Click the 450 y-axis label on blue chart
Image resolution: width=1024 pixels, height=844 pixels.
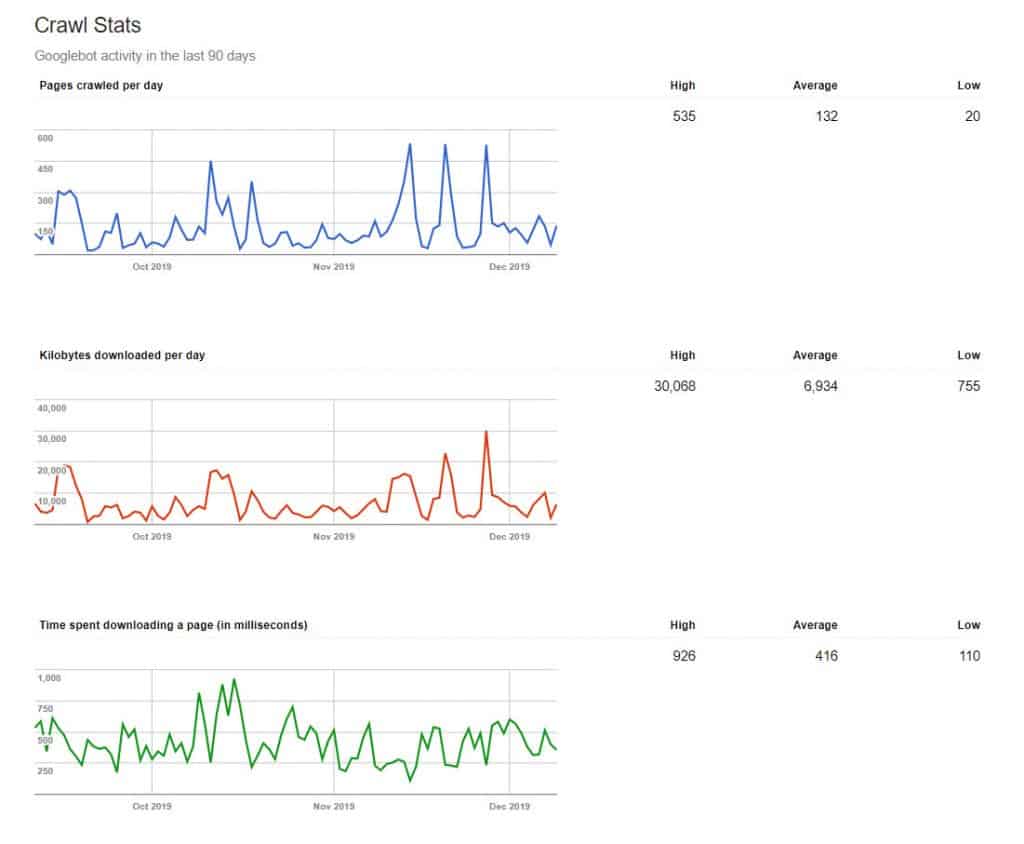45,169
